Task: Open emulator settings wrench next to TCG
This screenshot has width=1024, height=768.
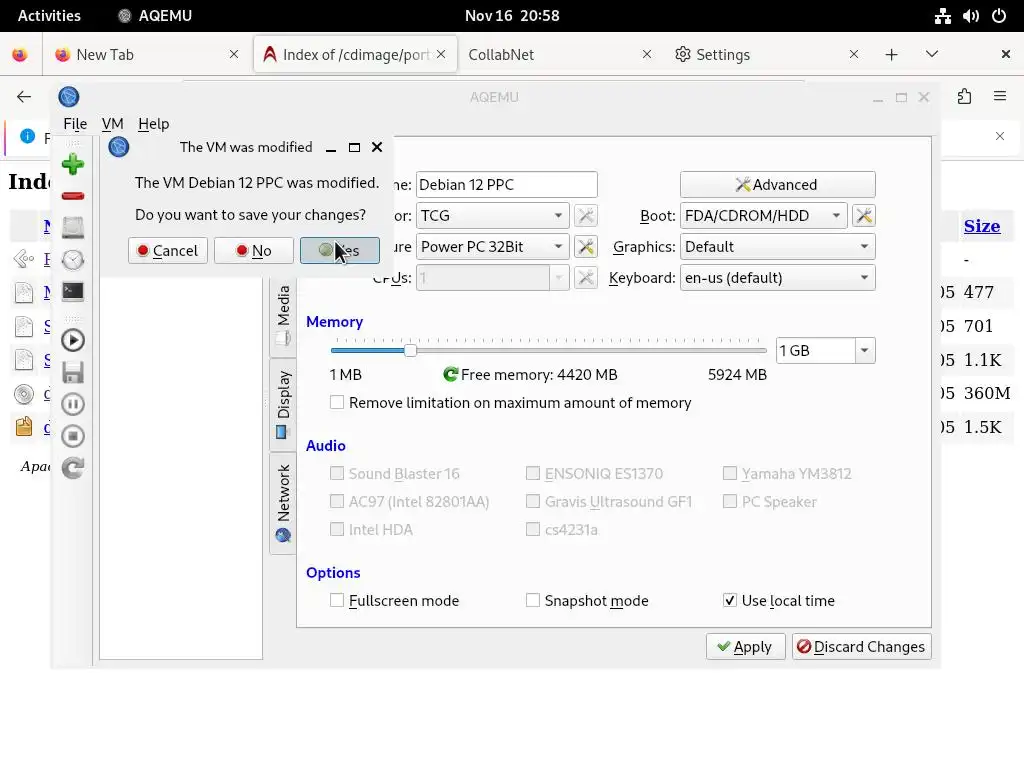Action: point(586,216)
